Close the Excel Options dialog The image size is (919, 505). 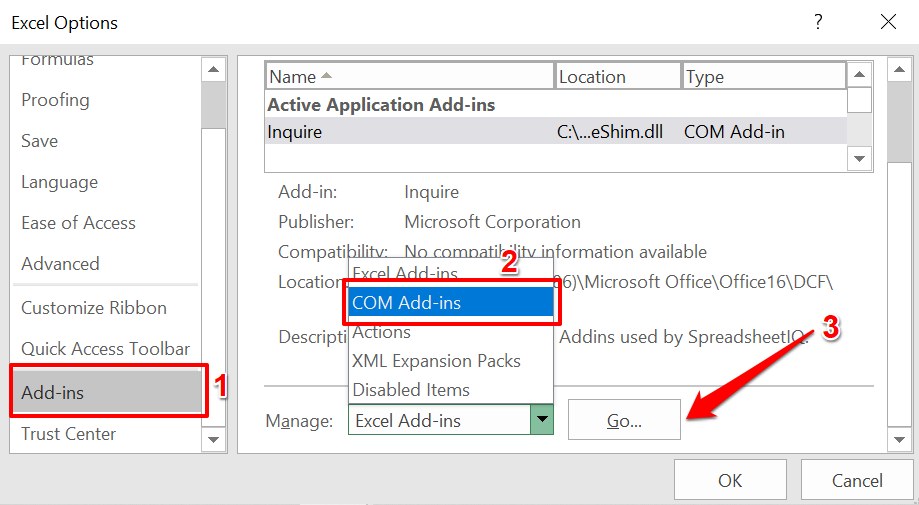pos(887,21)
